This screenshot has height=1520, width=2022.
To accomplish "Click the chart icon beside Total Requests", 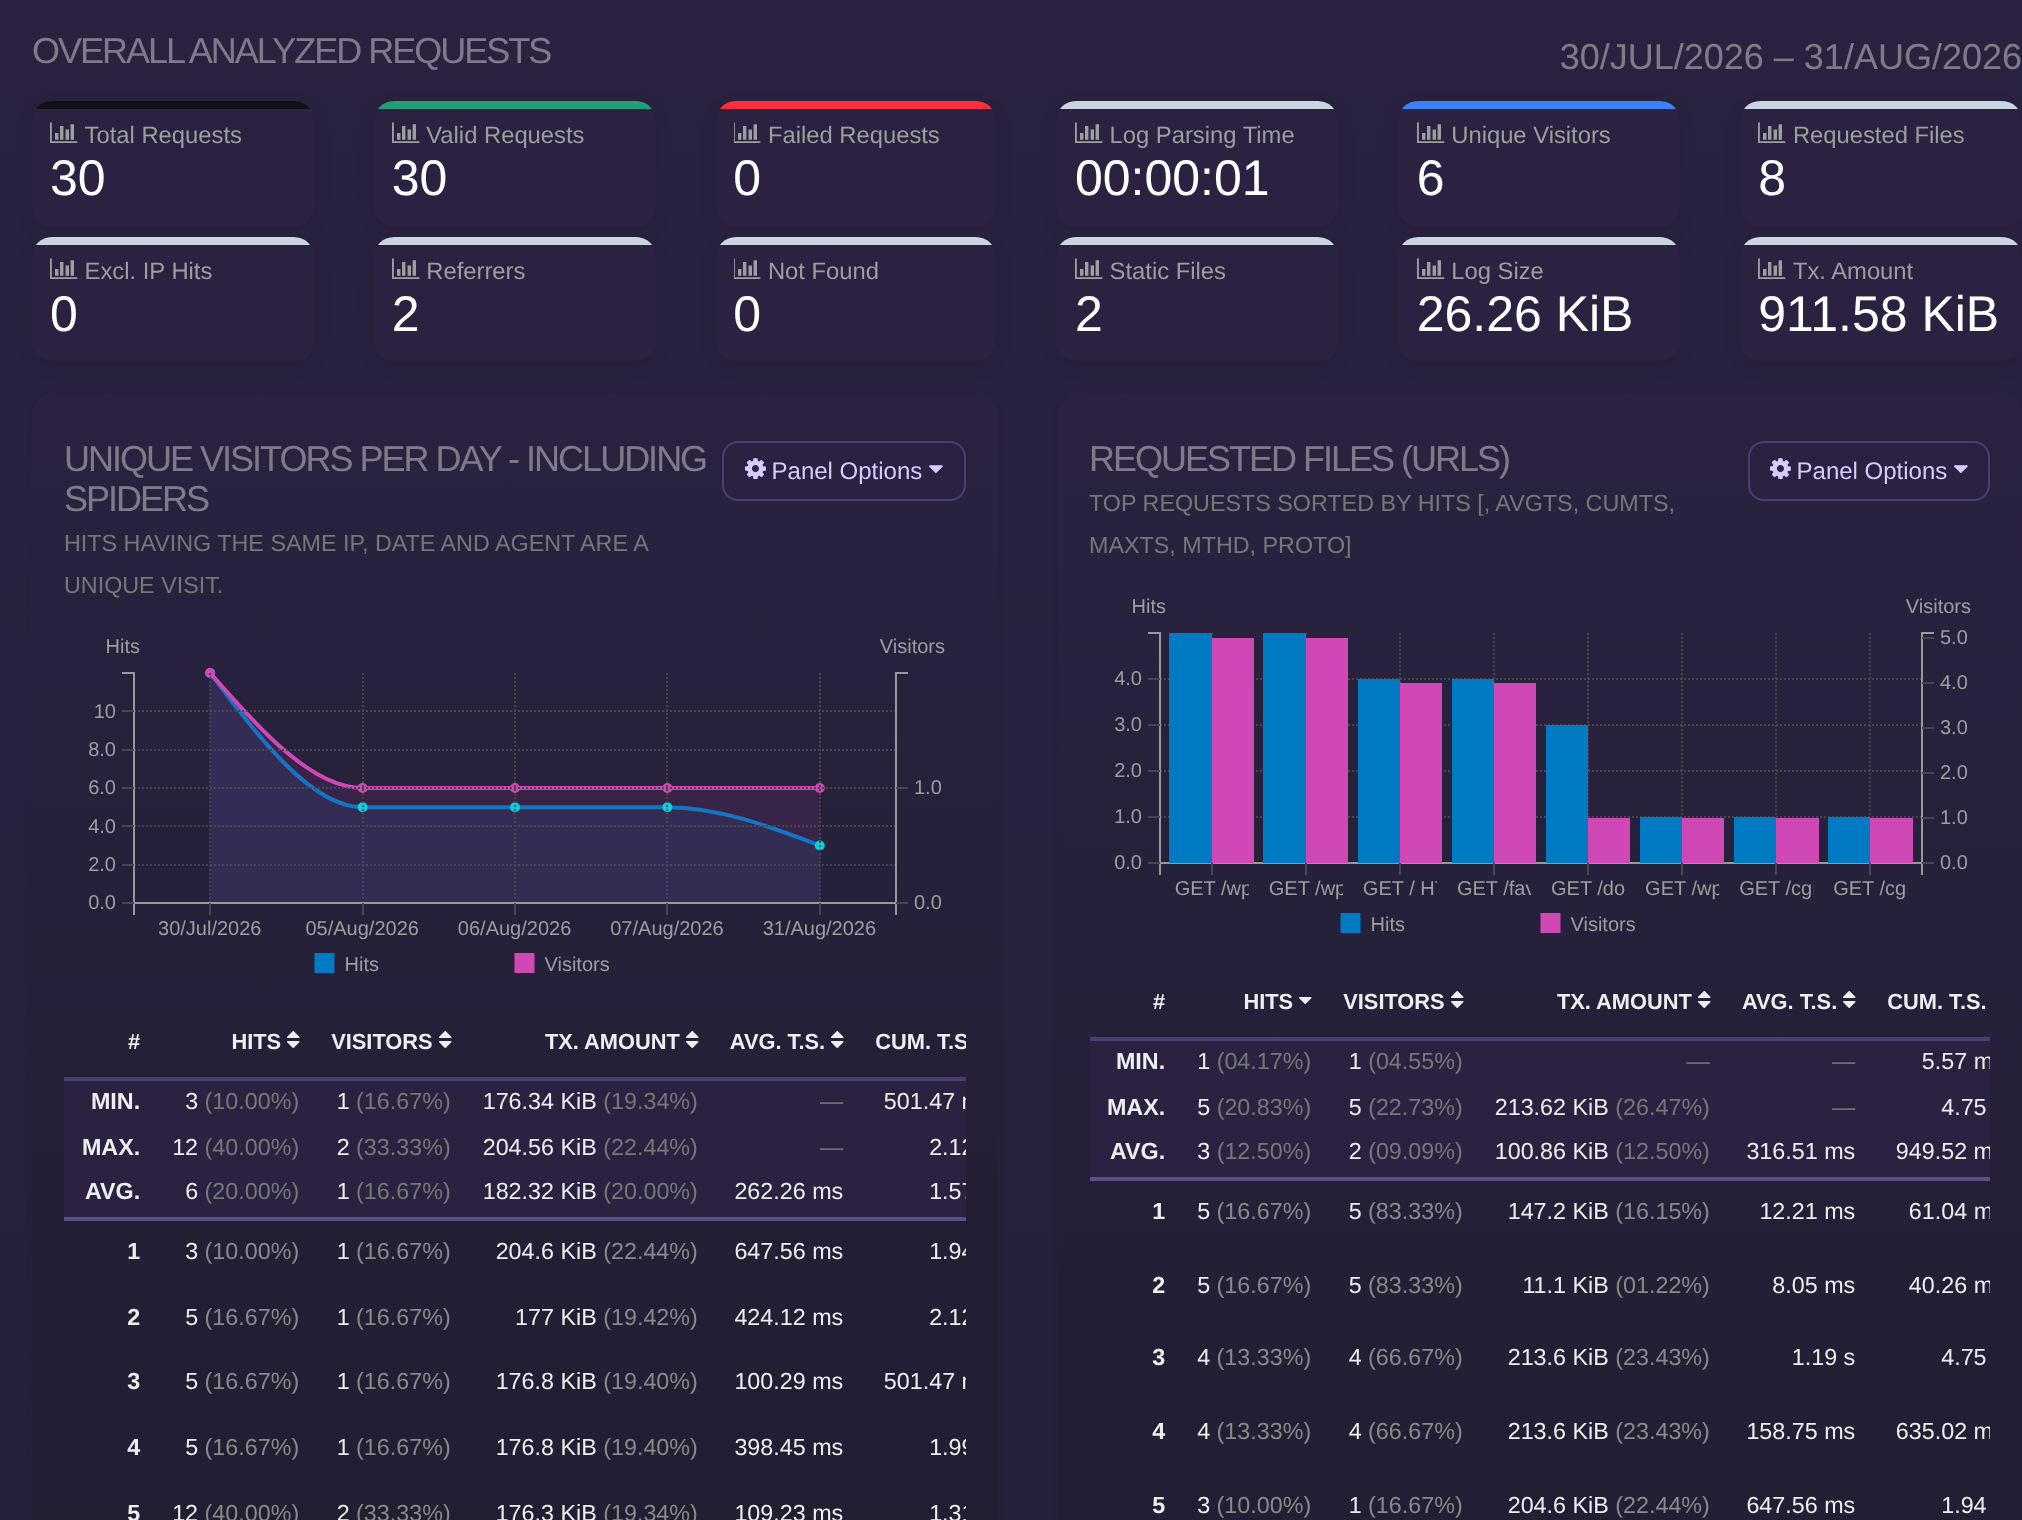I will tap(63, 133).
